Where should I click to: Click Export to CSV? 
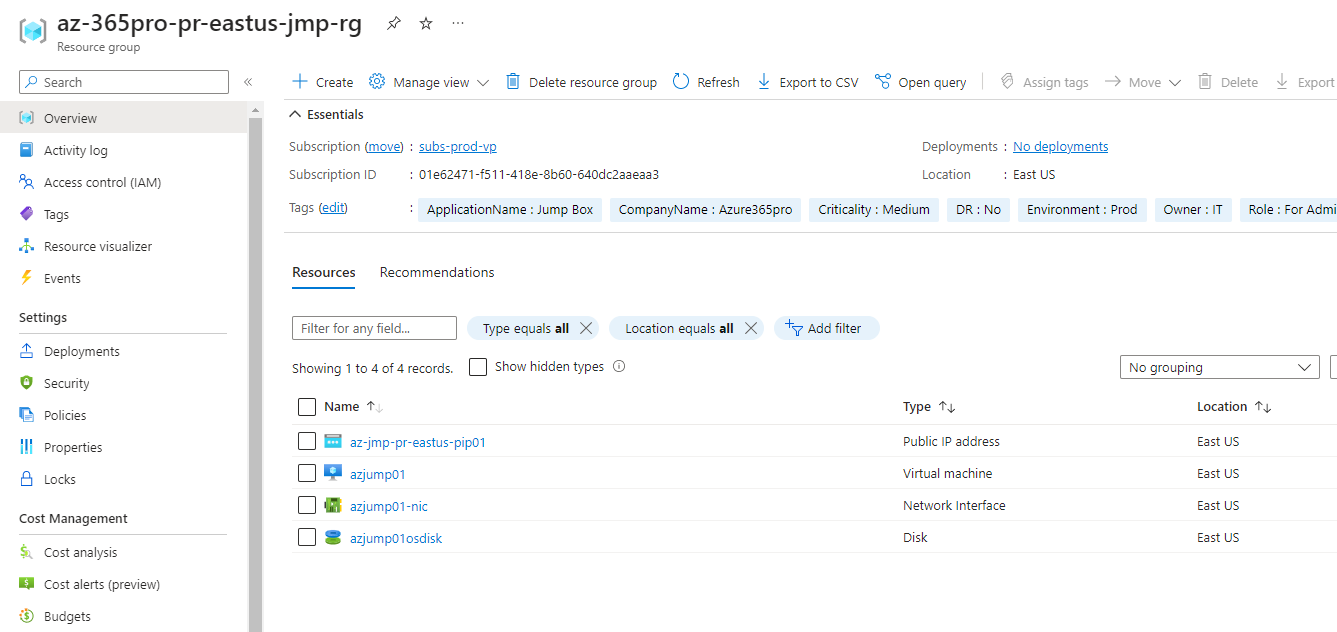[807, 82]
